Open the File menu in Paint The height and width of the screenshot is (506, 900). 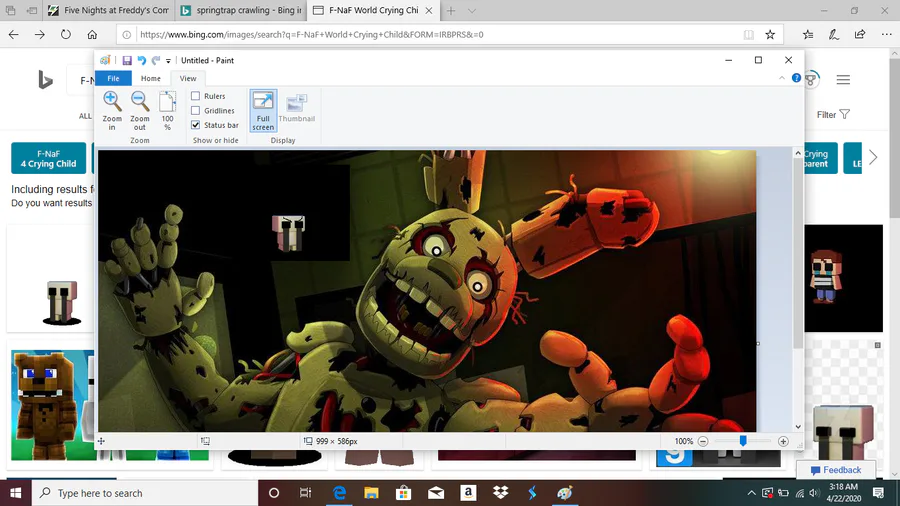(x=113, y=78)
